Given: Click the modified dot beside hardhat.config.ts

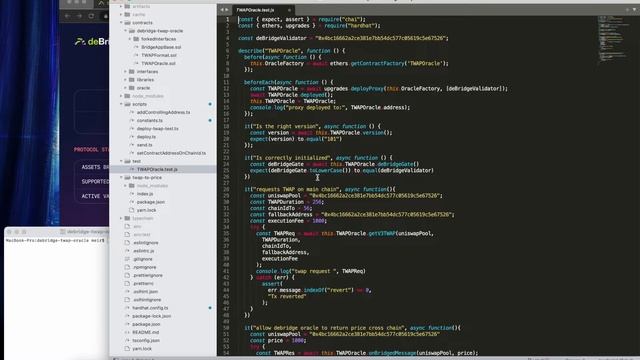Looking at the screenshot, I should tap(210, 308).
